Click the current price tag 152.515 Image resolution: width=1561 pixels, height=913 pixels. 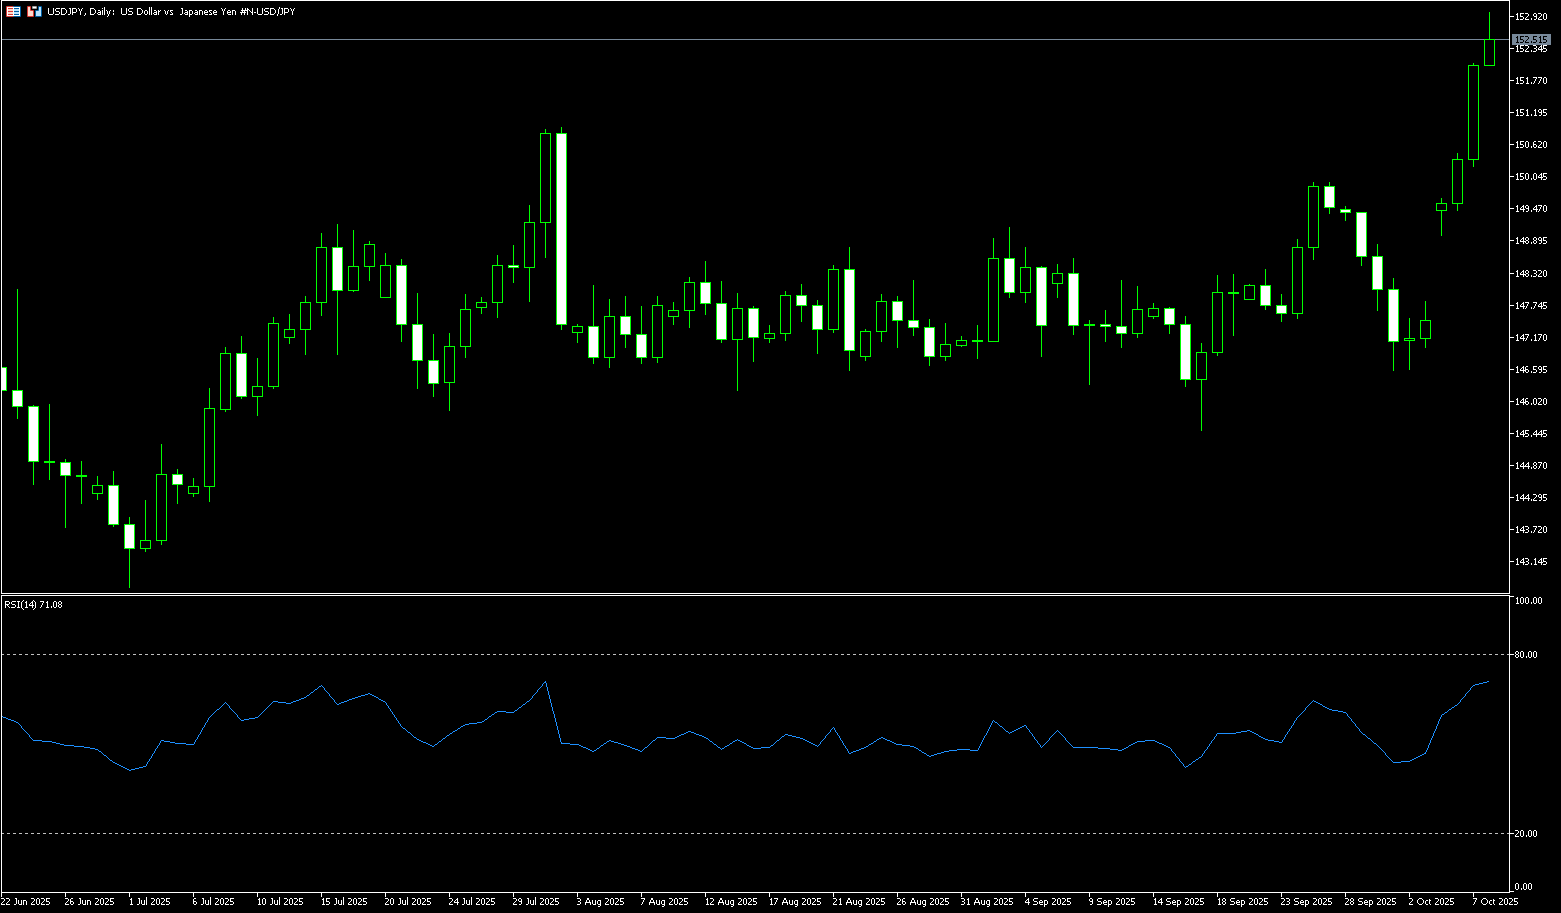click(x=1531, y=40)
